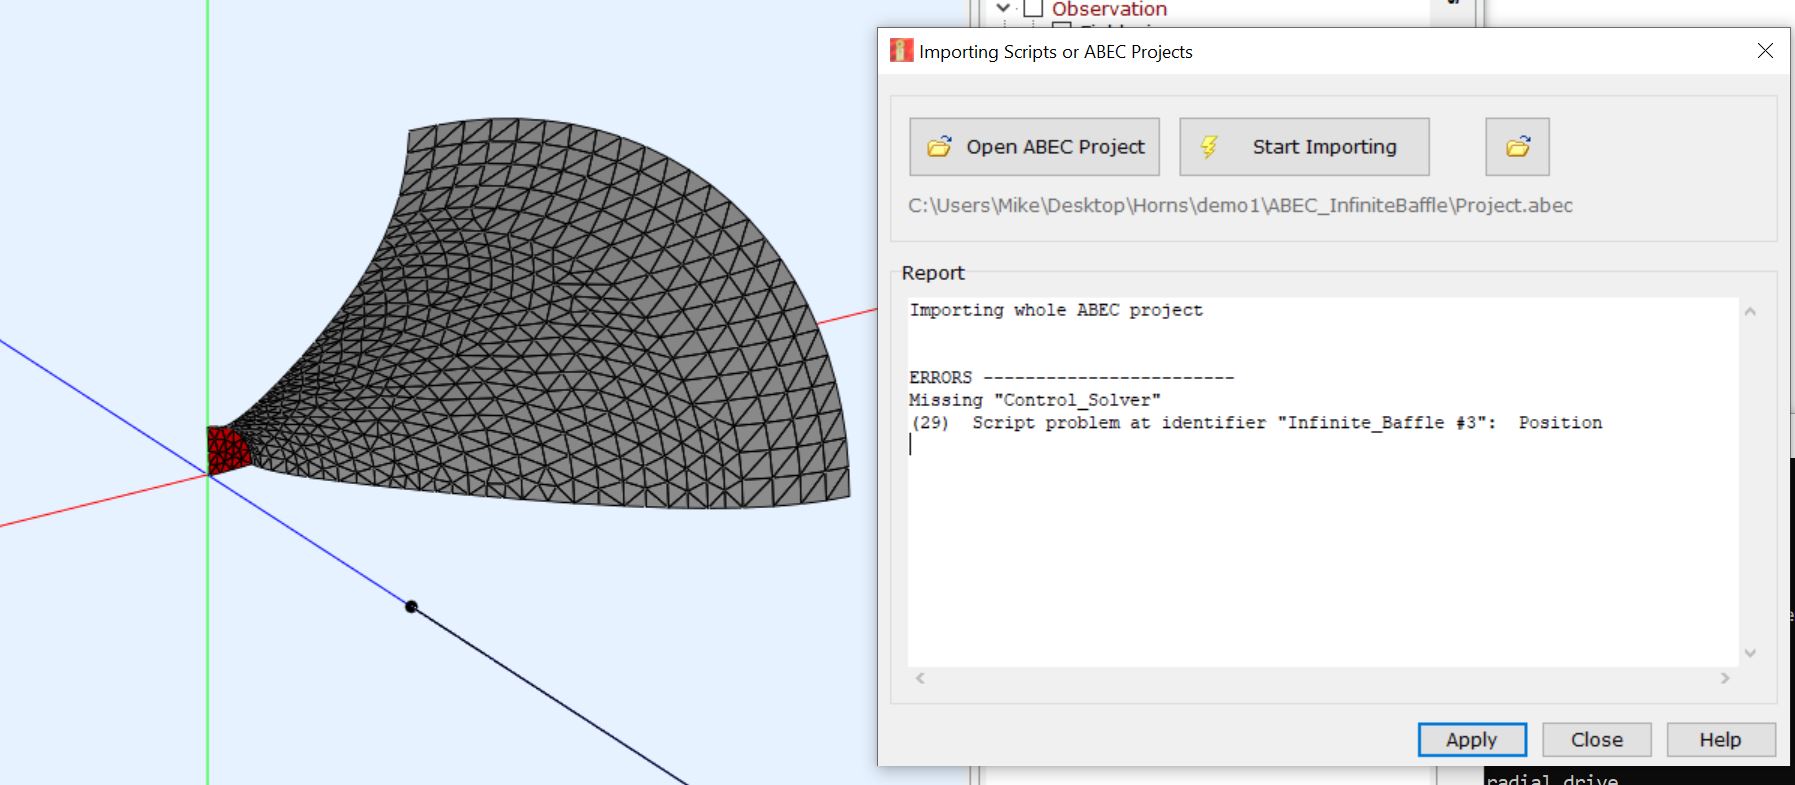Screen dimensions: 1795x785
Task: Click the dialog title bar app icon
Action: [901, 51]
